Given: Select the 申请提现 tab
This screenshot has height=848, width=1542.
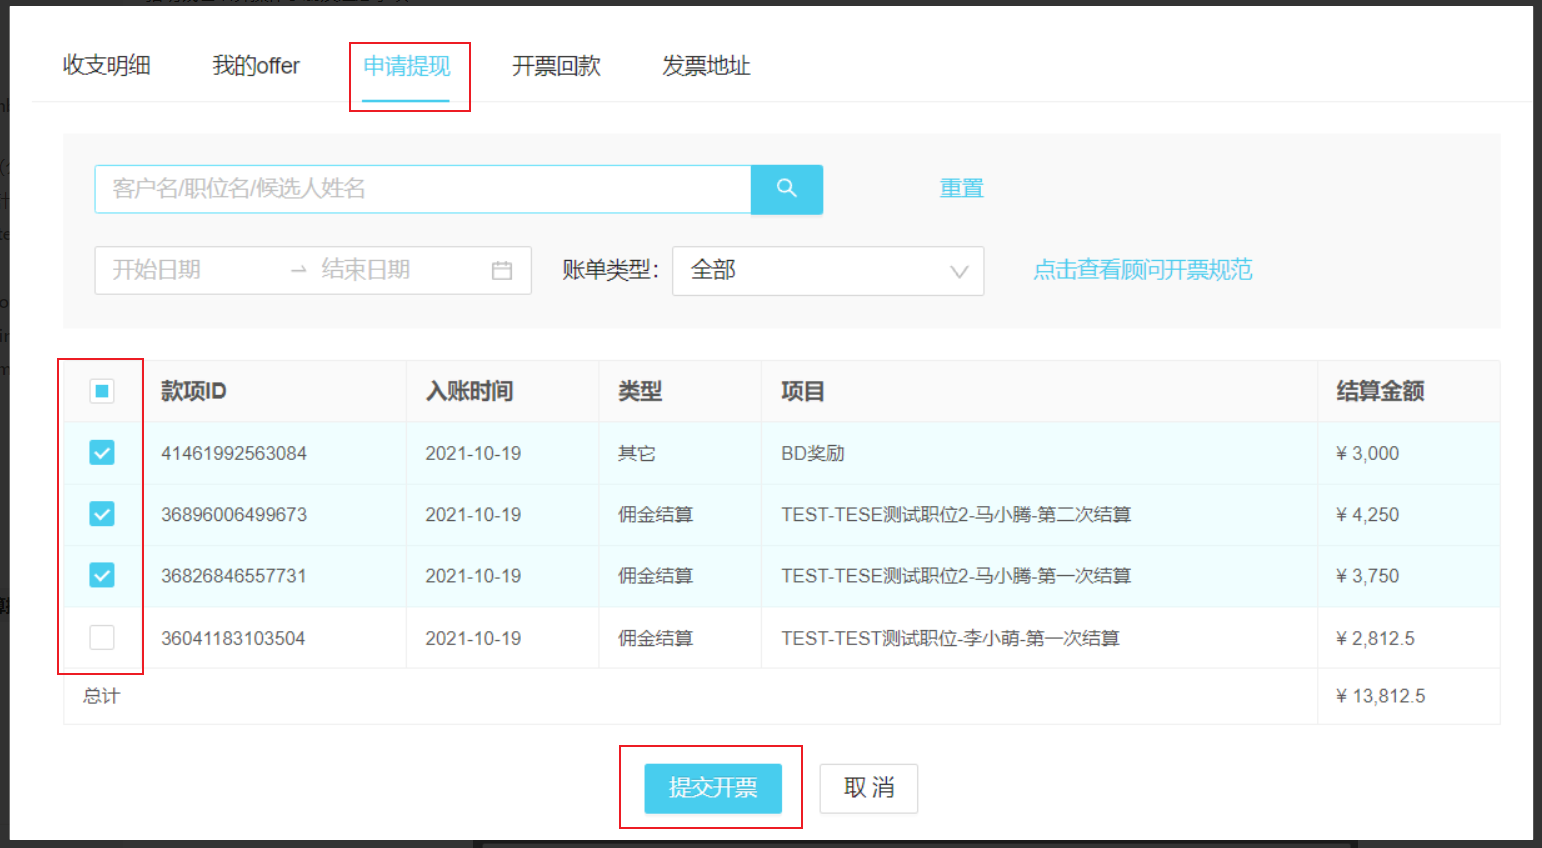Looking at the screenshot, I should (406, 66).
